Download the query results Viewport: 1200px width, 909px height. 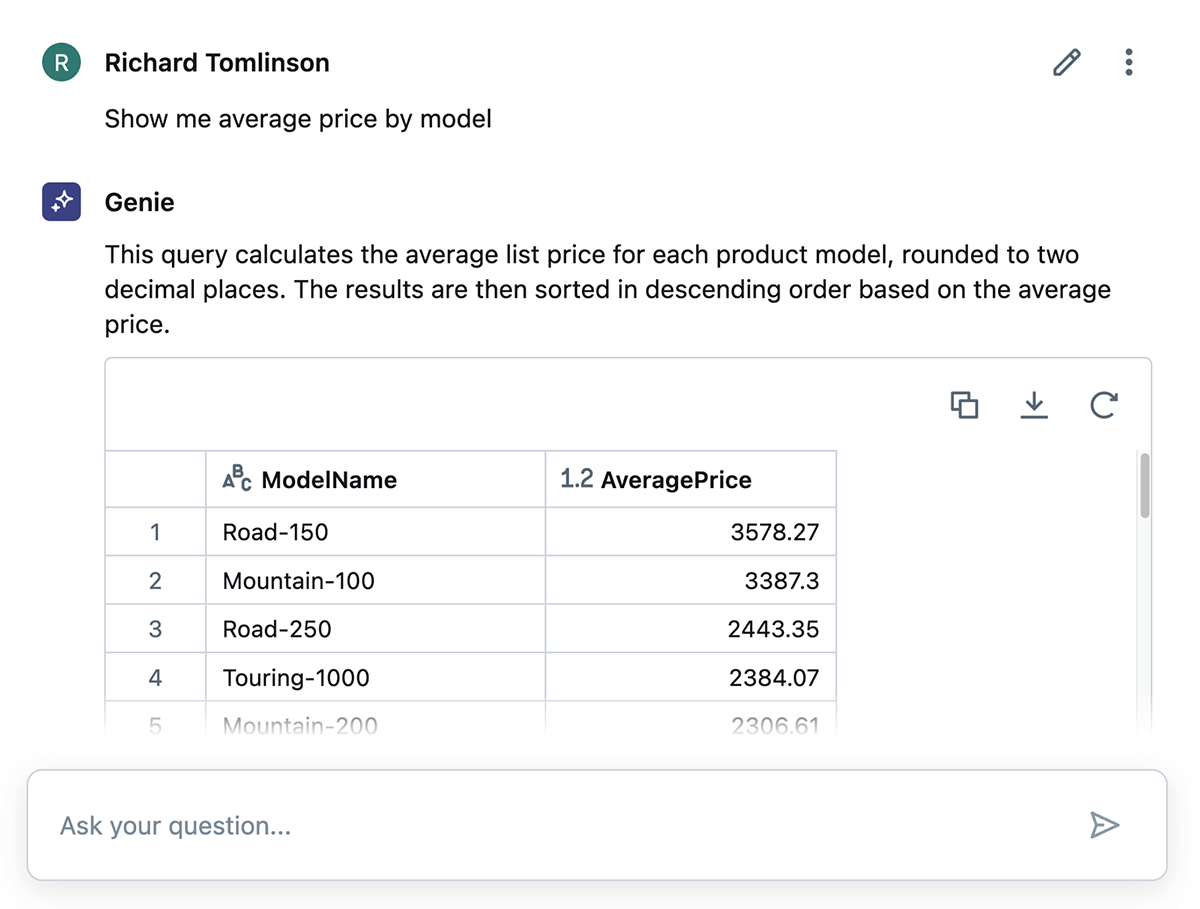(1034, 405)
